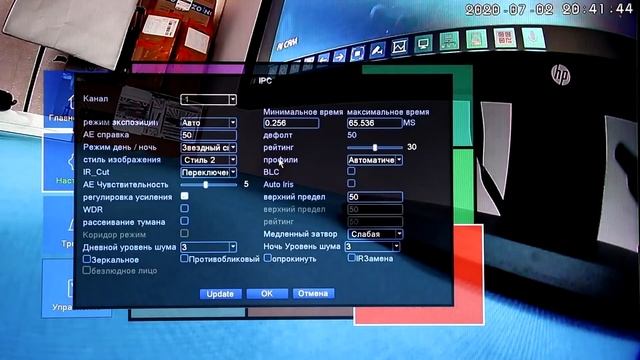
Task: Adjust the рейтинг slider set to 30
Action: 375,147
